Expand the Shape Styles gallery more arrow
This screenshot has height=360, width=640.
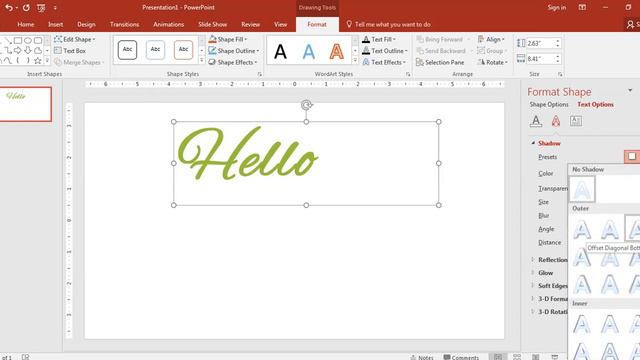click(202, 60)
